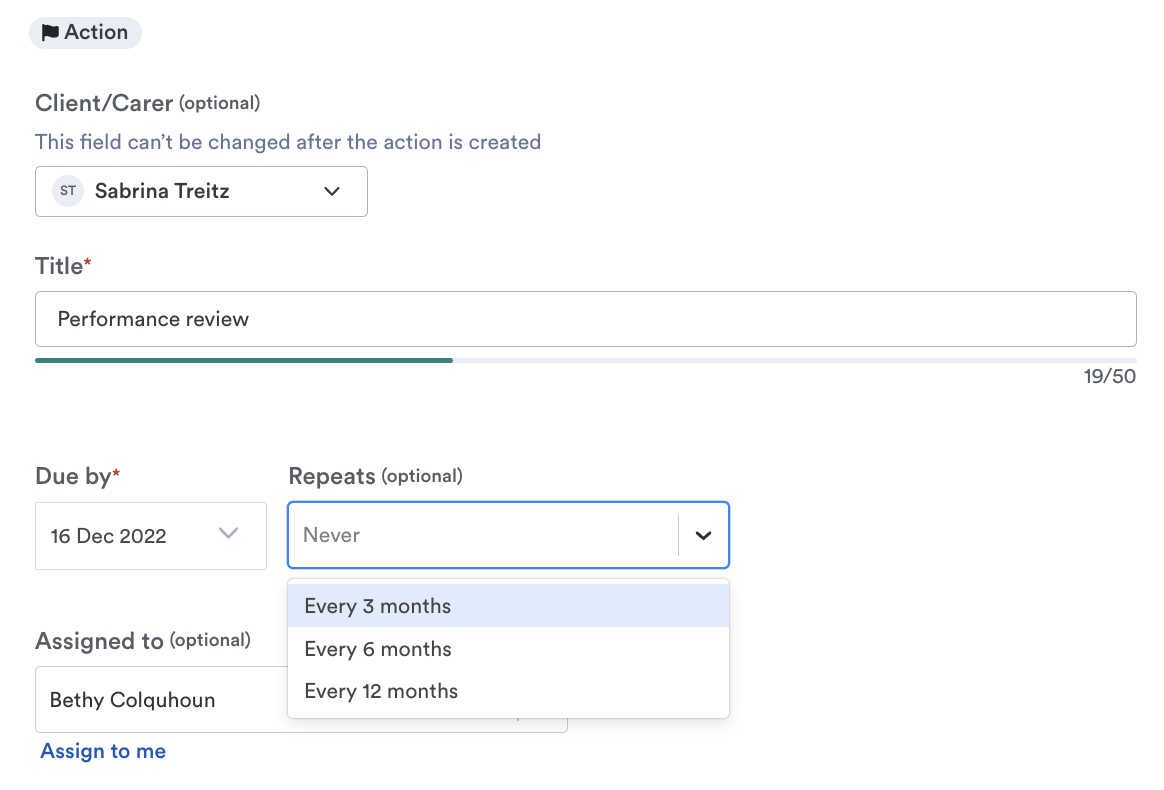The height and width of the screenshot is (790, 1164).
Task: Click the 19/50 character counter
Action: point(1109,377)
